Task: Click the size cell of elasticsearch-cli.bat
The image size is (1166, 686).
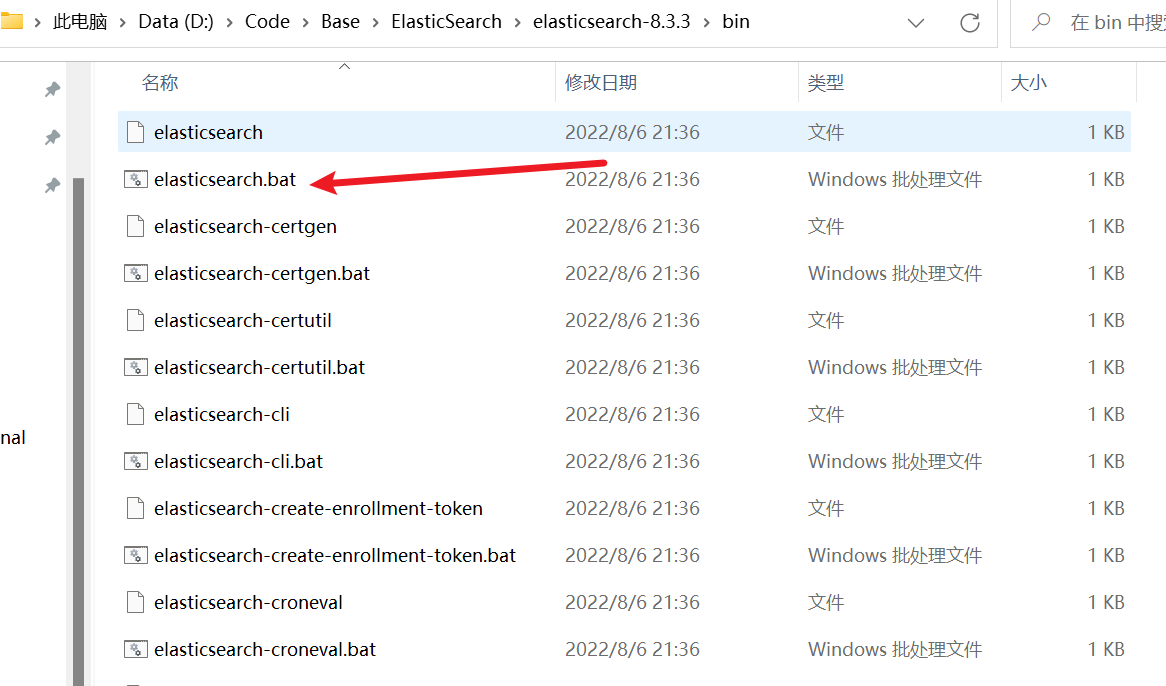Action: click(x=1106, y=462)
